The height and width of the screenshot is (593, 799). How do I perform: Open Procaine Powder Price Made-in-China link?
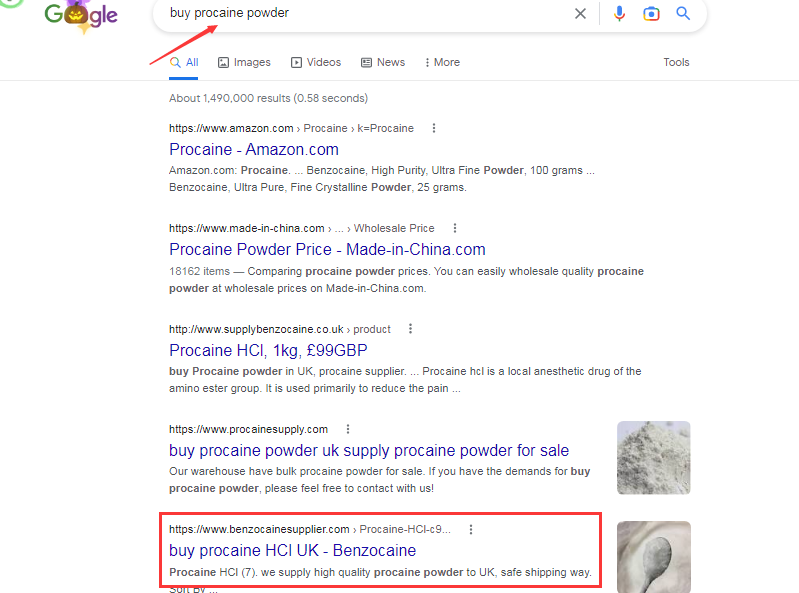327,250
